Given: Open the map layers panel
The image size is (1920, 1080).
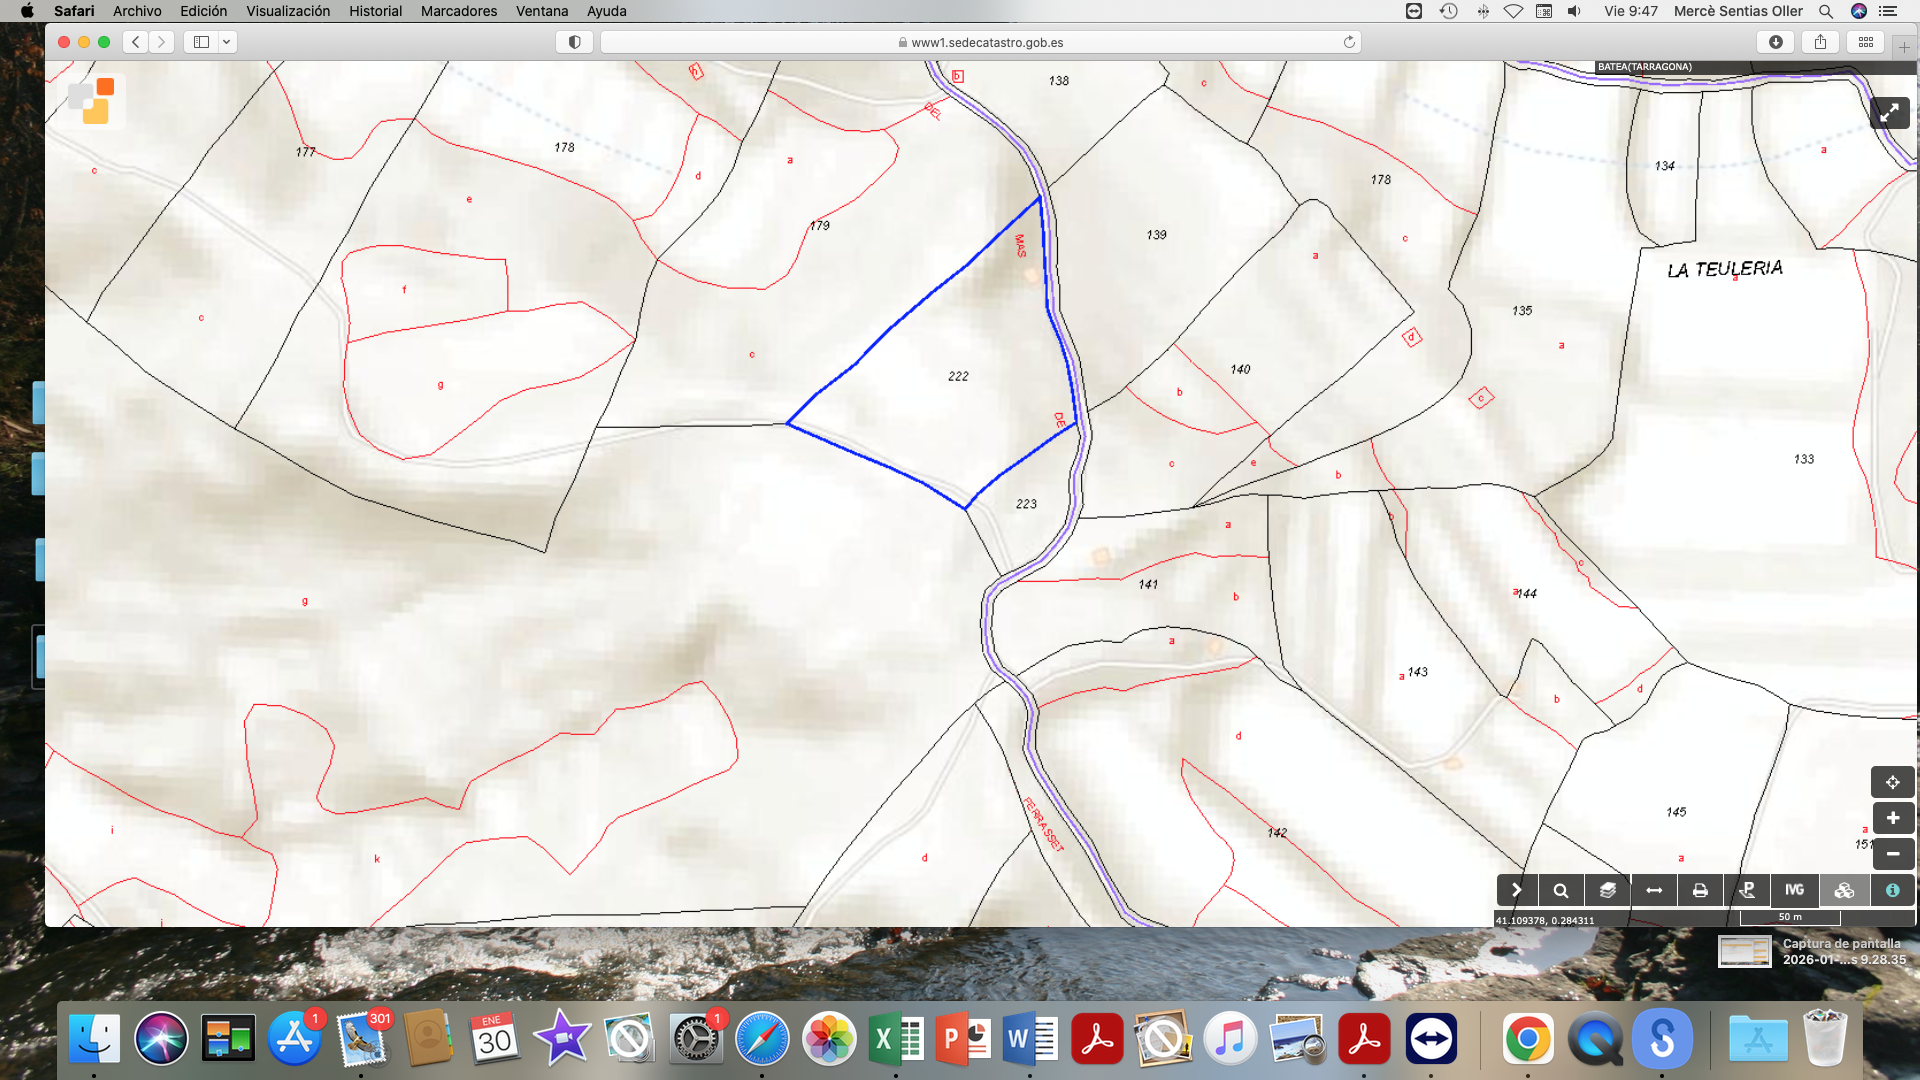Looking at the screenshot, I should [1608, 890].
